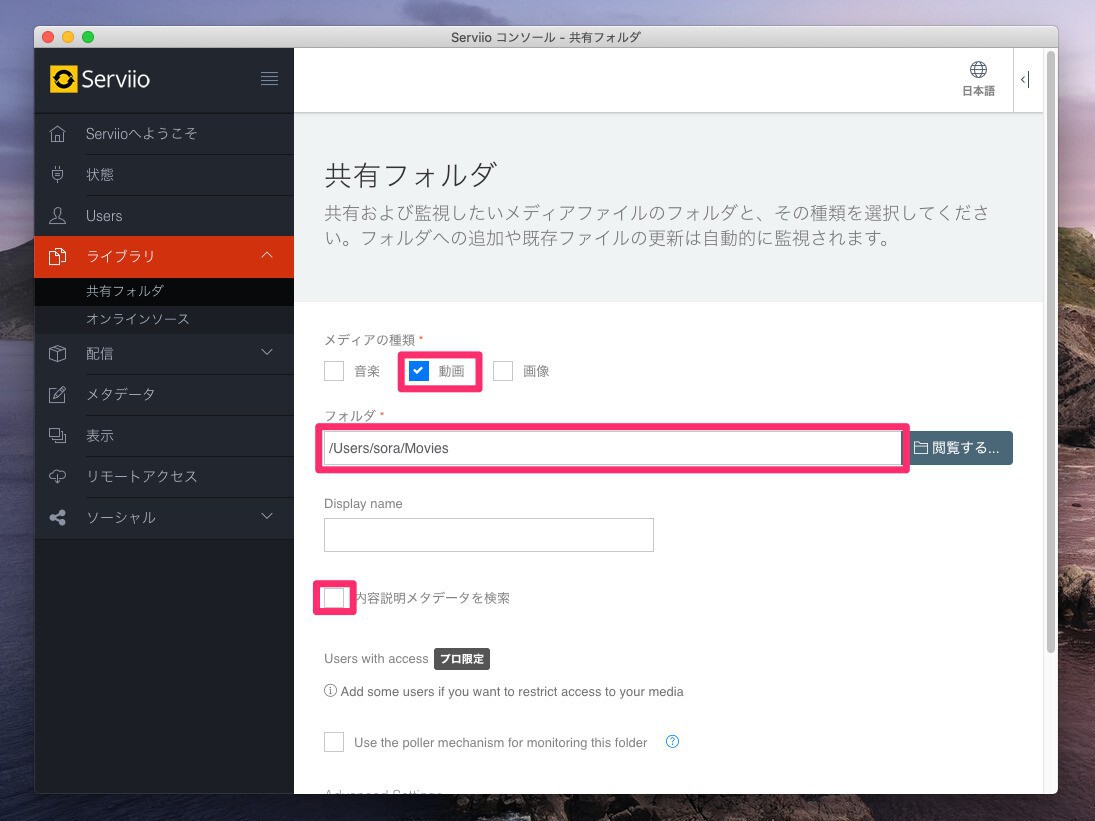Viewport: 1095px width, 821px height.
Task: Select 共有フォルダ submenu item
Action: pyautogui.click(x=164, y=291)
